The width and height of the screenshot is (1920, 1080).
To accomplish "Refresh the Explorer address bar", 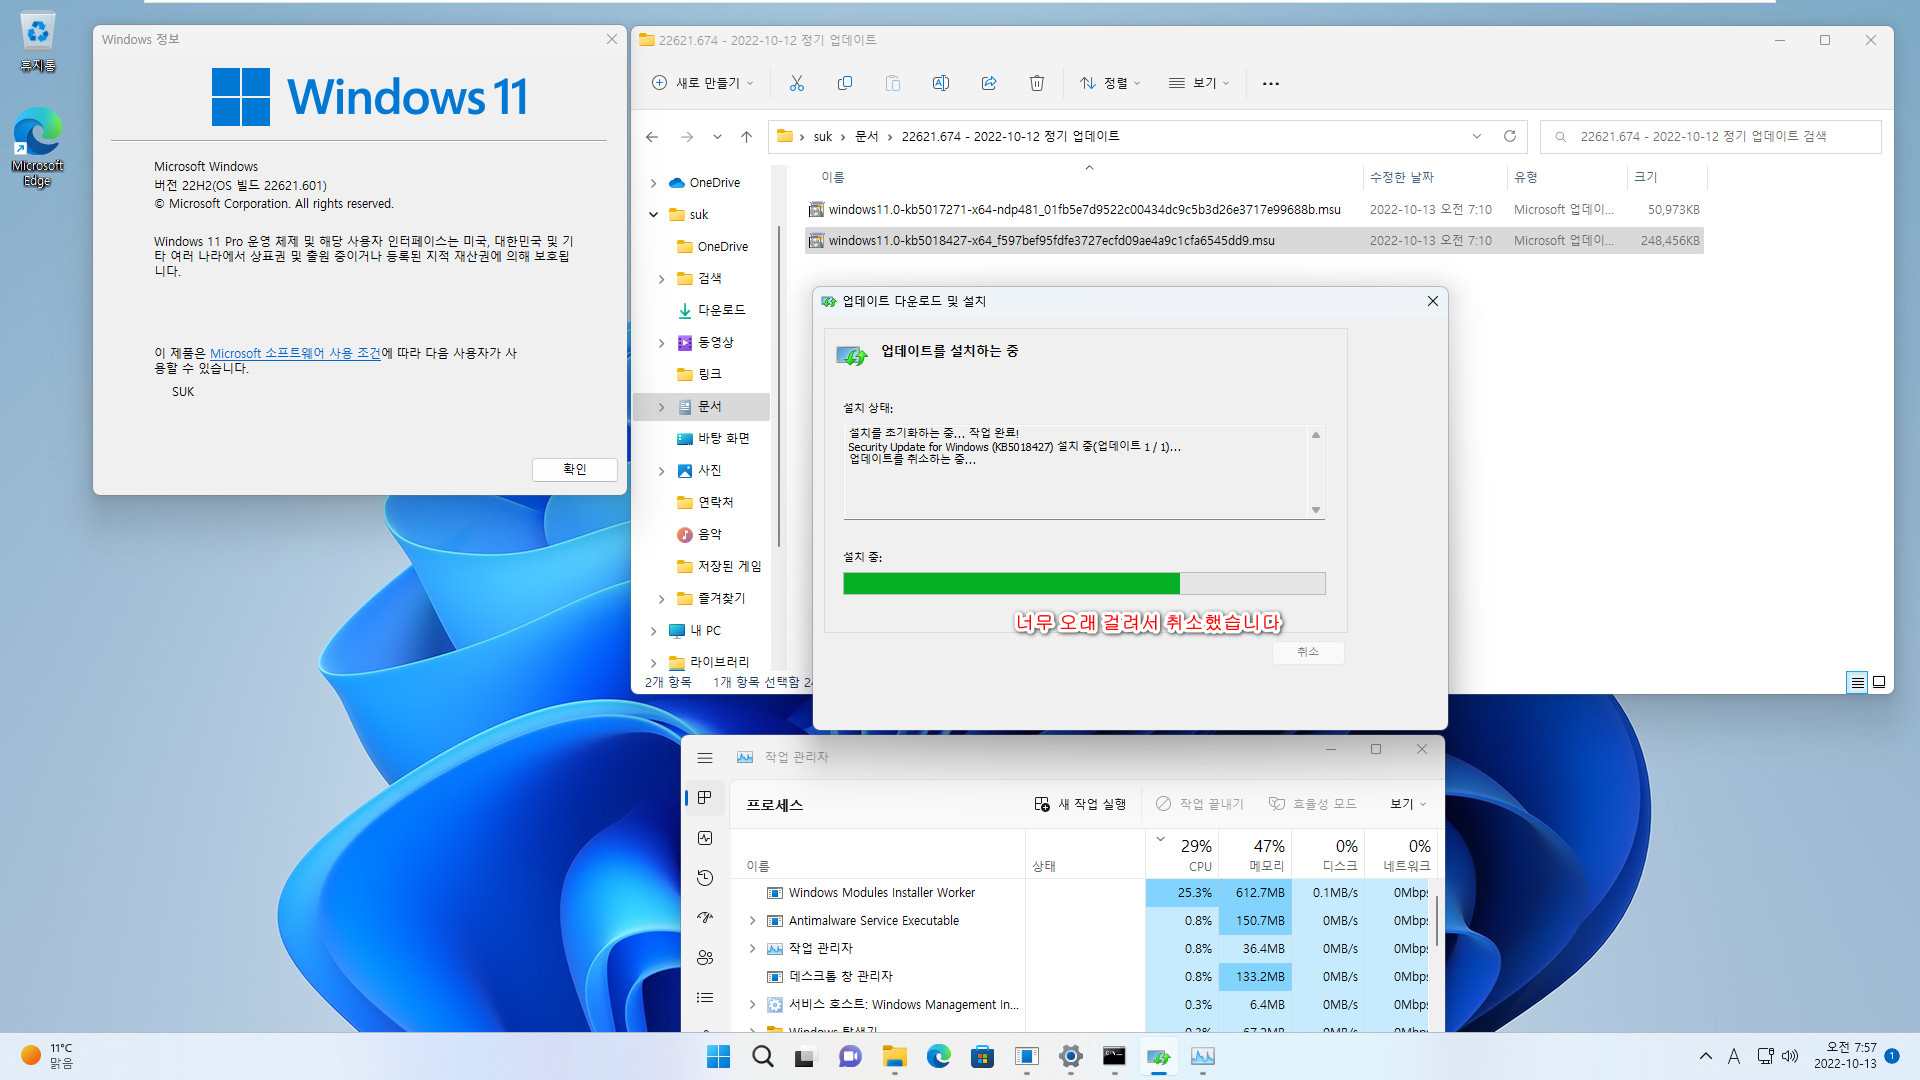I will coord(1510,136).
